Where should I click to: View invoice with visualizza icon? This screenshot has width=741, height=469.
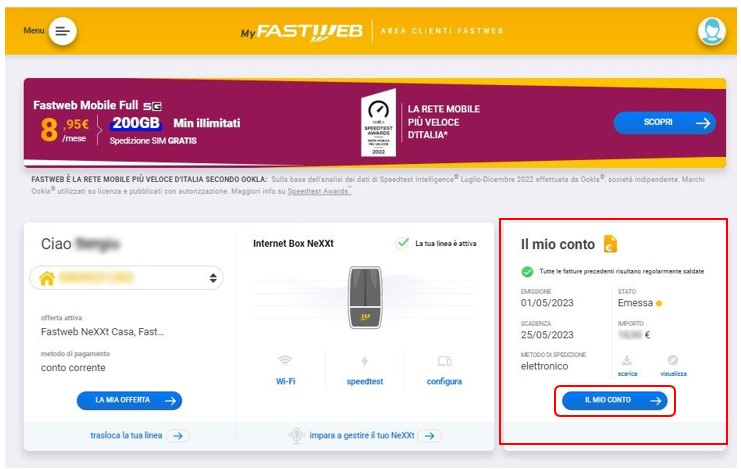[x=673, y=360]
